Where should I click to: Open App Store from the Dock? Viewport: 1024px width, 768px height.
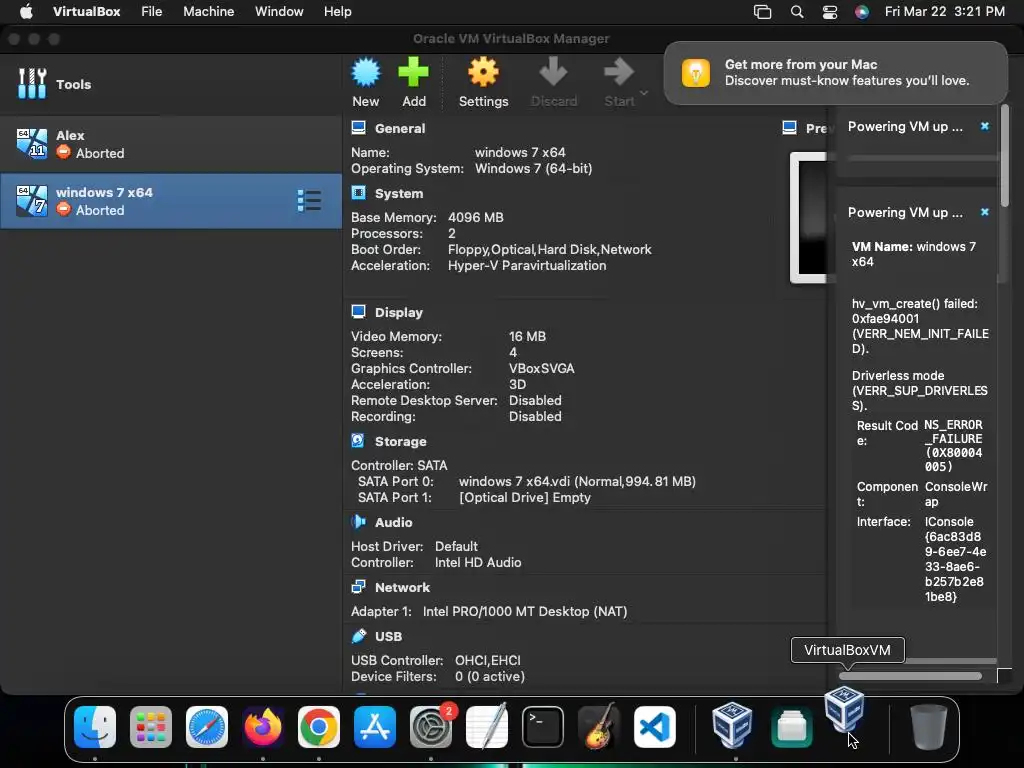[x=375, y=727]
